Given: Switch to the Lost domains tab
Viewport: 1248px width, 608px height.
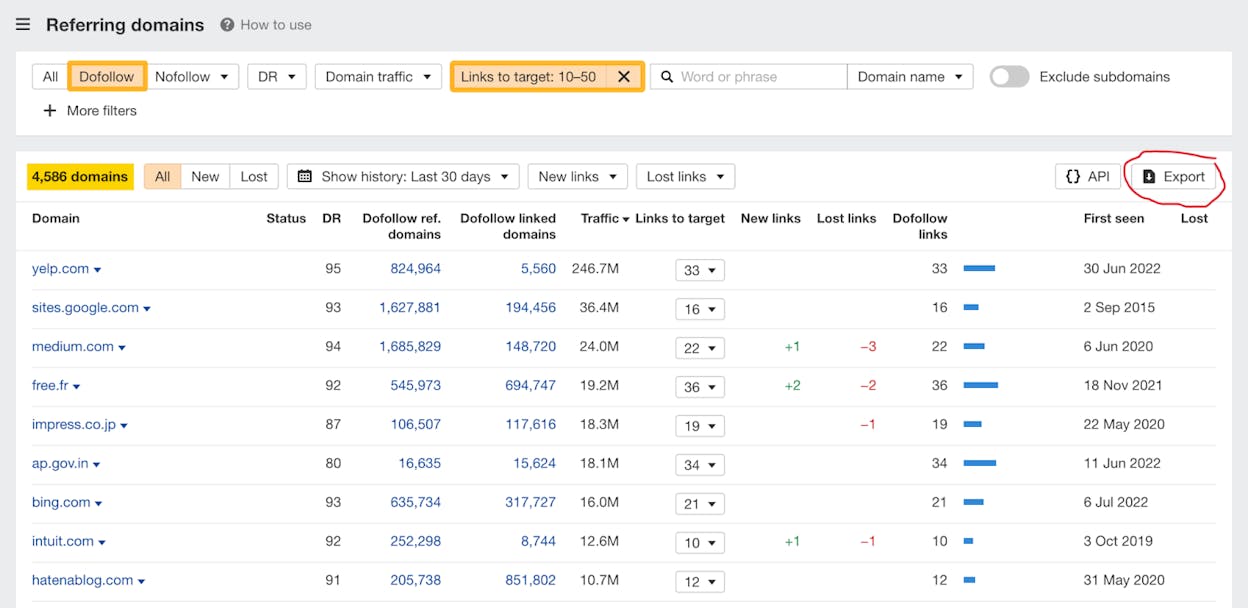Looking at the screenshot, I should (x=254, y=177).
